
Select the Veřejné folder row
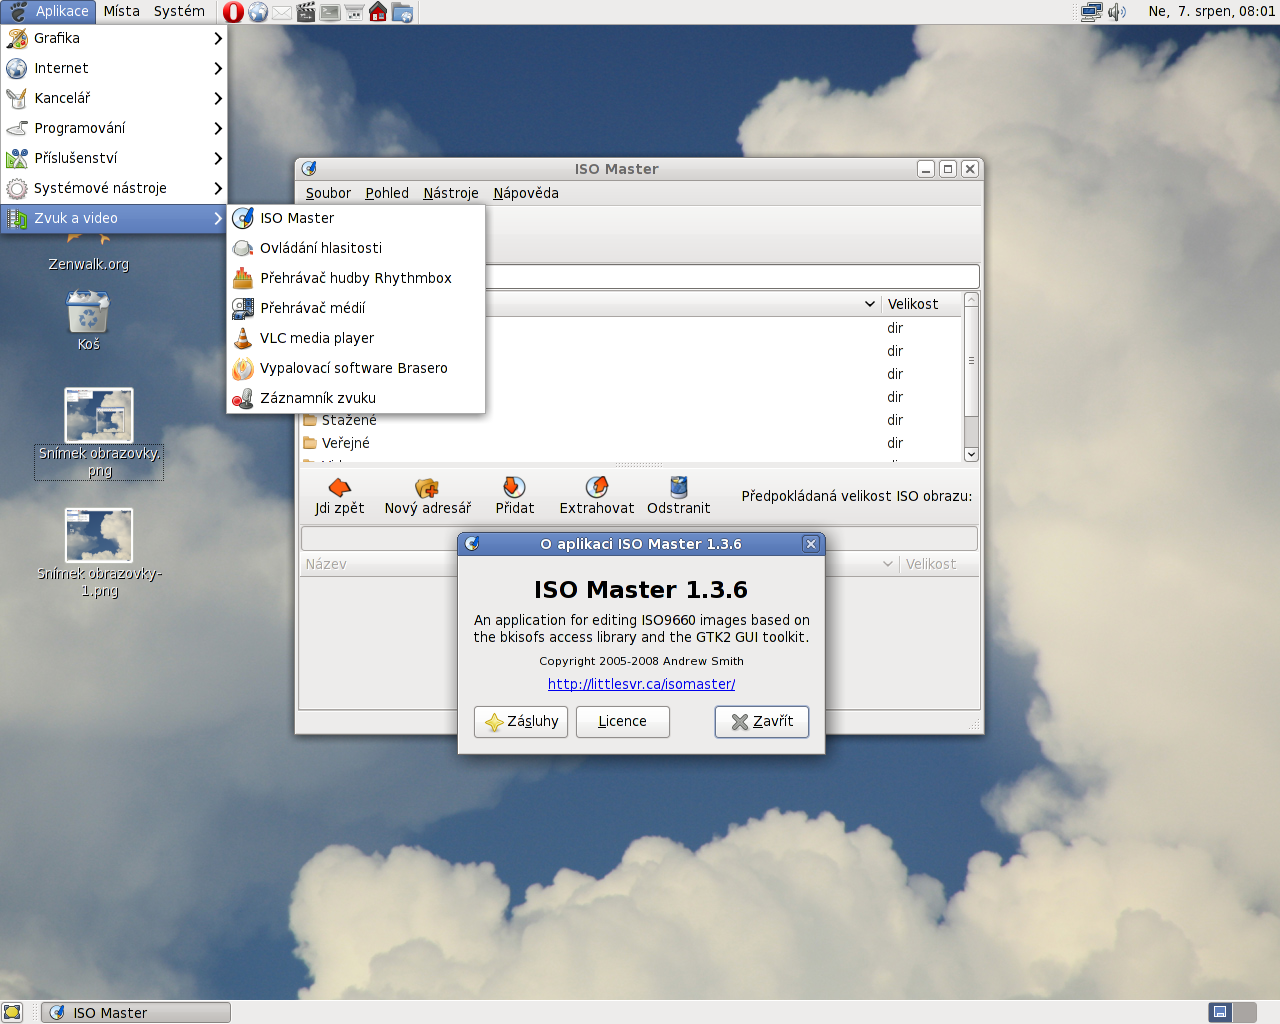[630, 443]
